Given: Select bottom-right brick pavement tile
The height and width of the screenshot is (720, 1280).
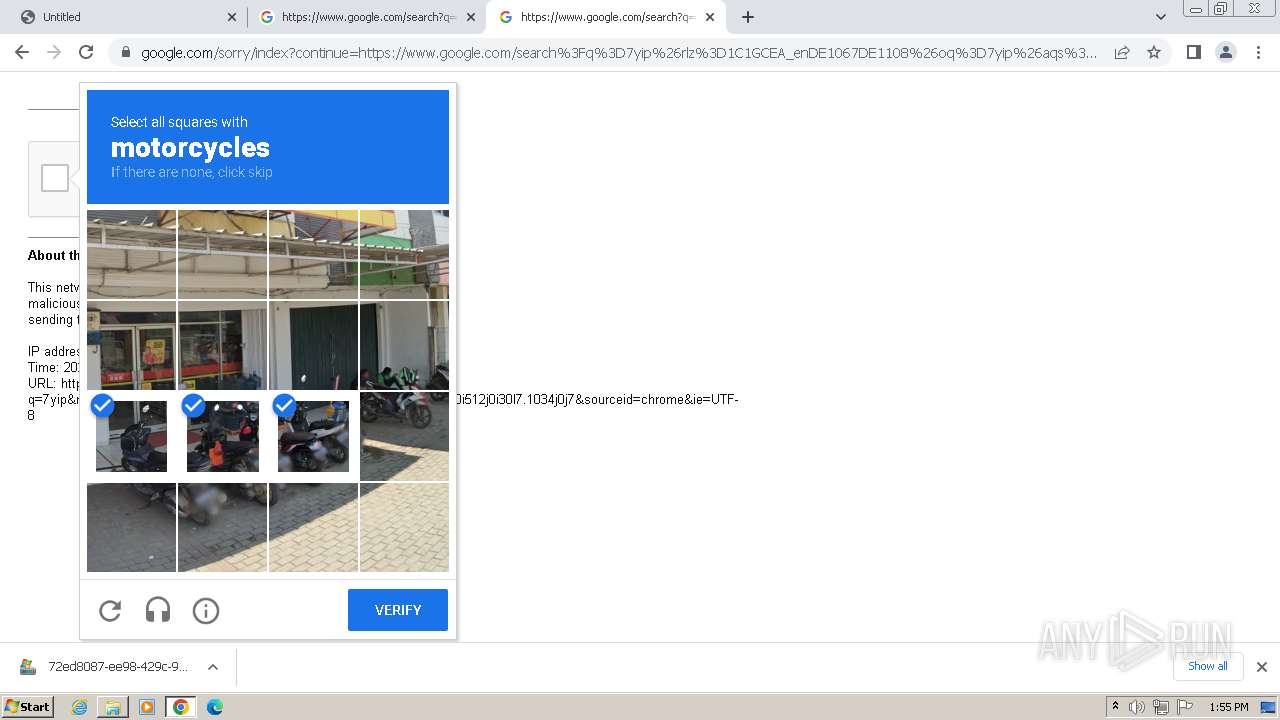Looking at the screenshot, I should point(404,527).
